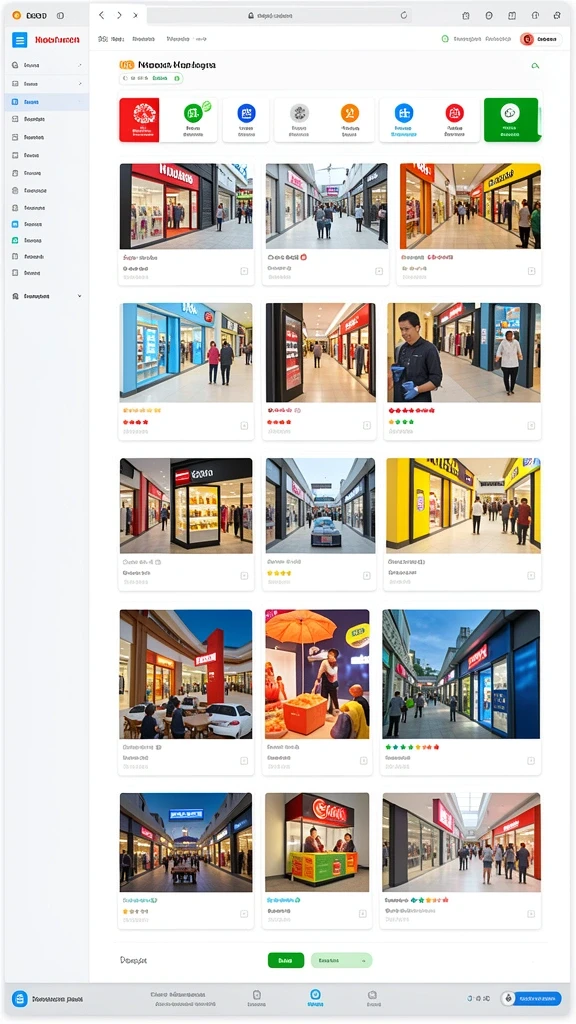Toggle checkbox on yellow storefront card
Viewport: 576px width, 1024px height.
[x=531, y=576]
